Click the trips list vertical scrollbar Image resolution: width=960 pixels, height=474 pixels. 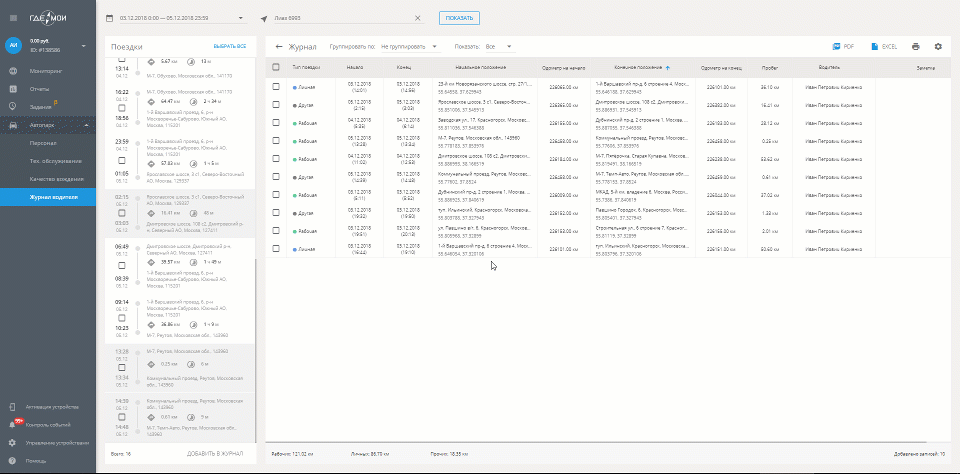tap(256, 349)
